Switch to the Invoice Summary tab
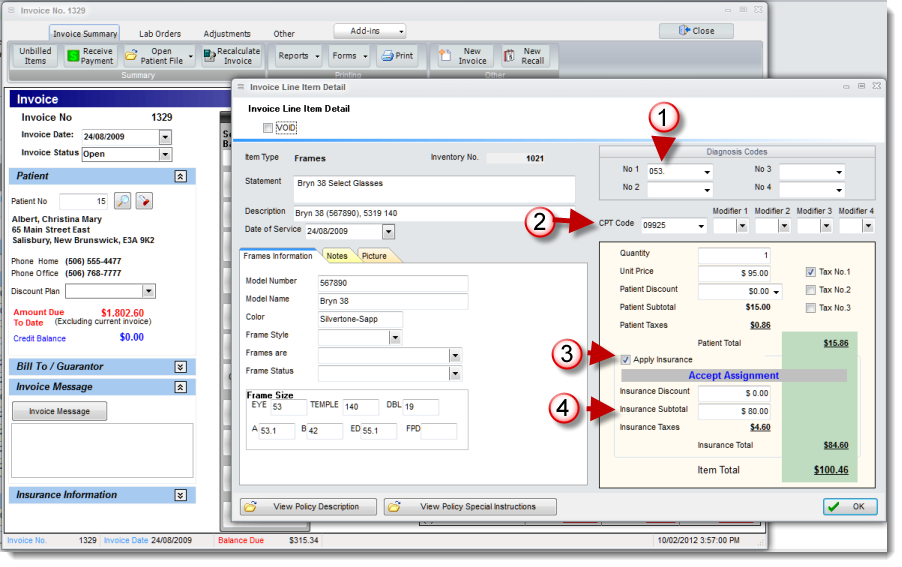 85,34
